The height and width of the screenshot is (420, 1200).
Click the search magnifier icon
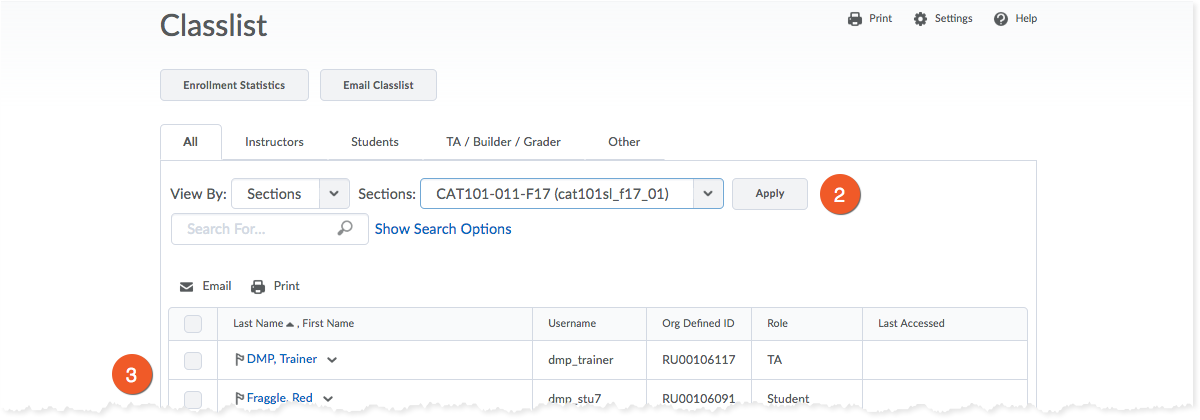[345, 229]
